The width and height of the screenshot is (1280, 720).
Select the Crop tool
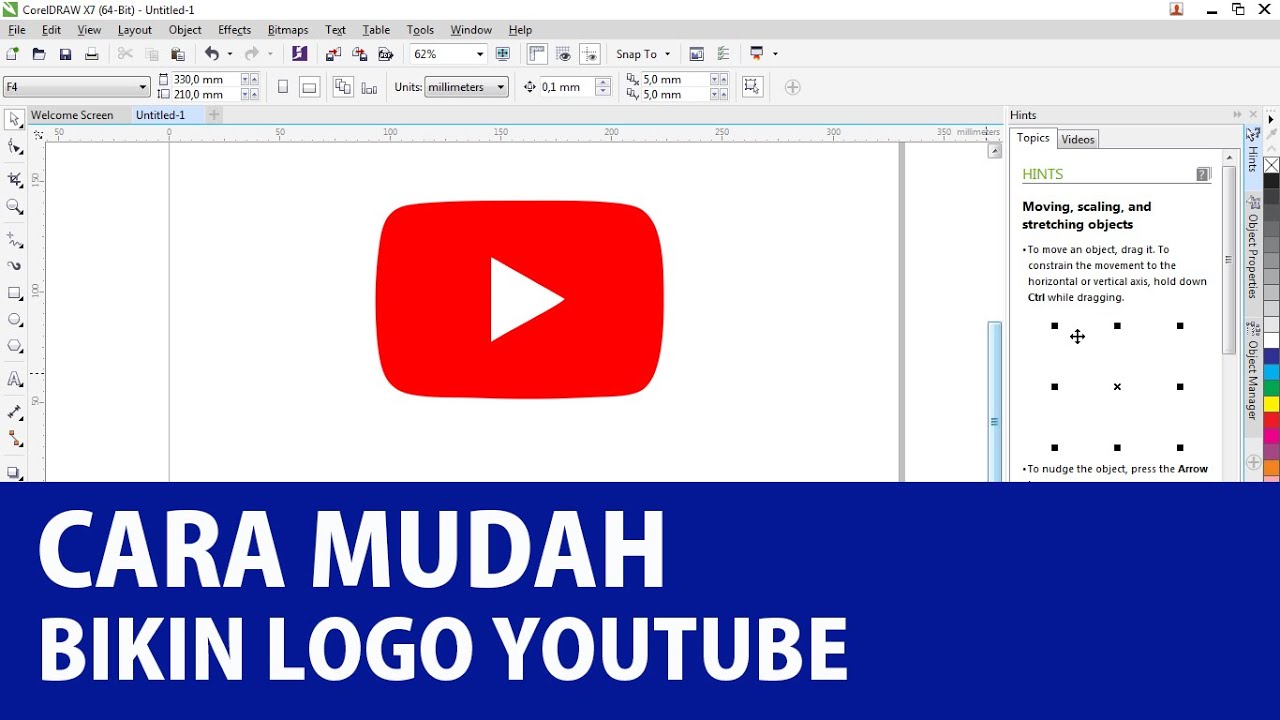[14, 180]
